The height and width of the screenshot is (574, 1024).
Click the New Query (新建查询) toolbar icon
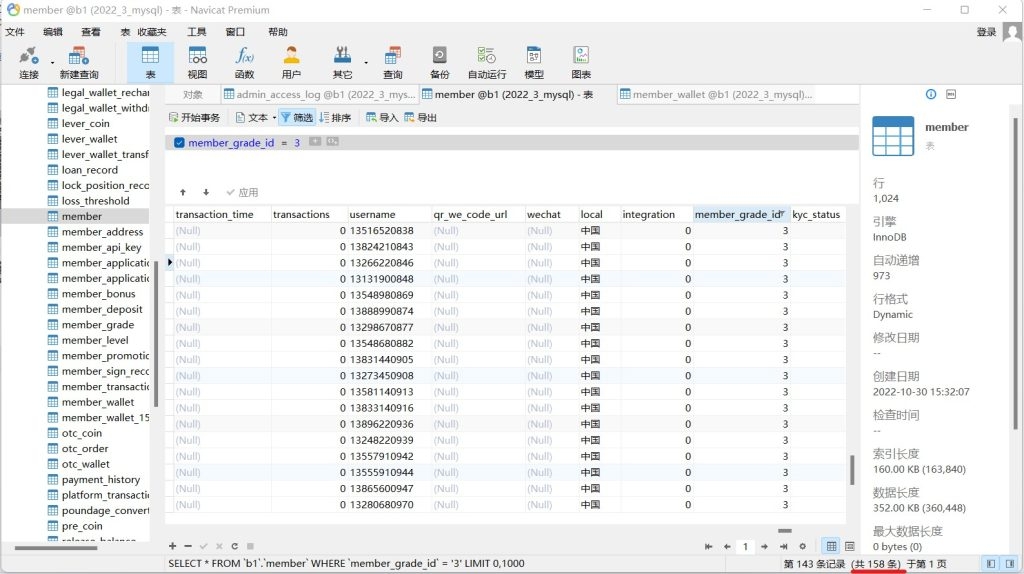tap(78, 62)
